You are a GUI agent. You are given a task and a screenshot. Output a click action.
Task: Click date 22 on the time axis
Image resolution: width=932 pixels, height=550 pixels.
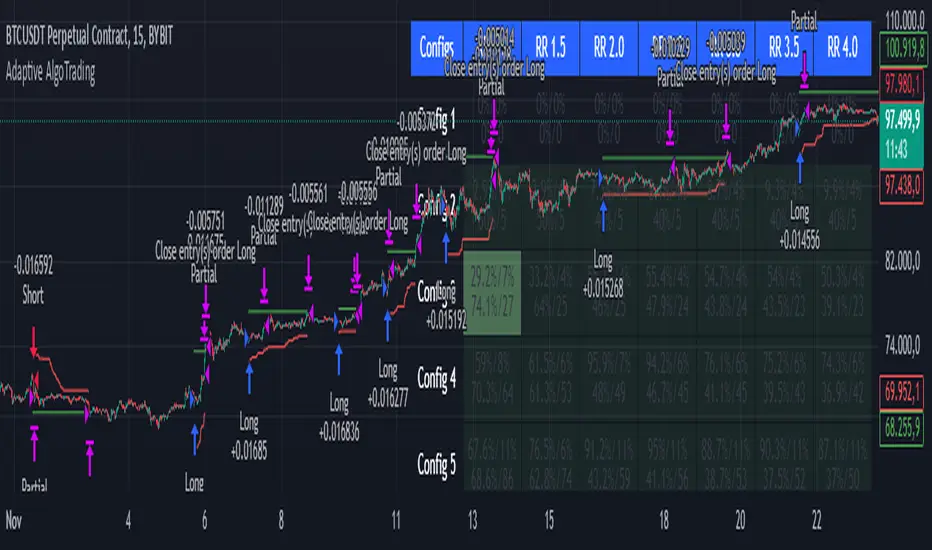[x=817, y=521]
